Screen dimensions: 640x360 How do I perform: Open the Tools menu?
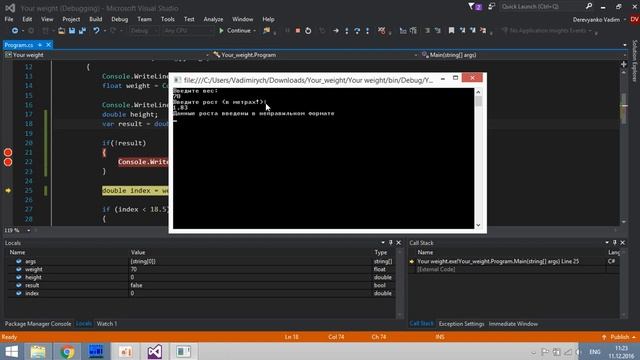pyautogui.click(x=167, y=19)
